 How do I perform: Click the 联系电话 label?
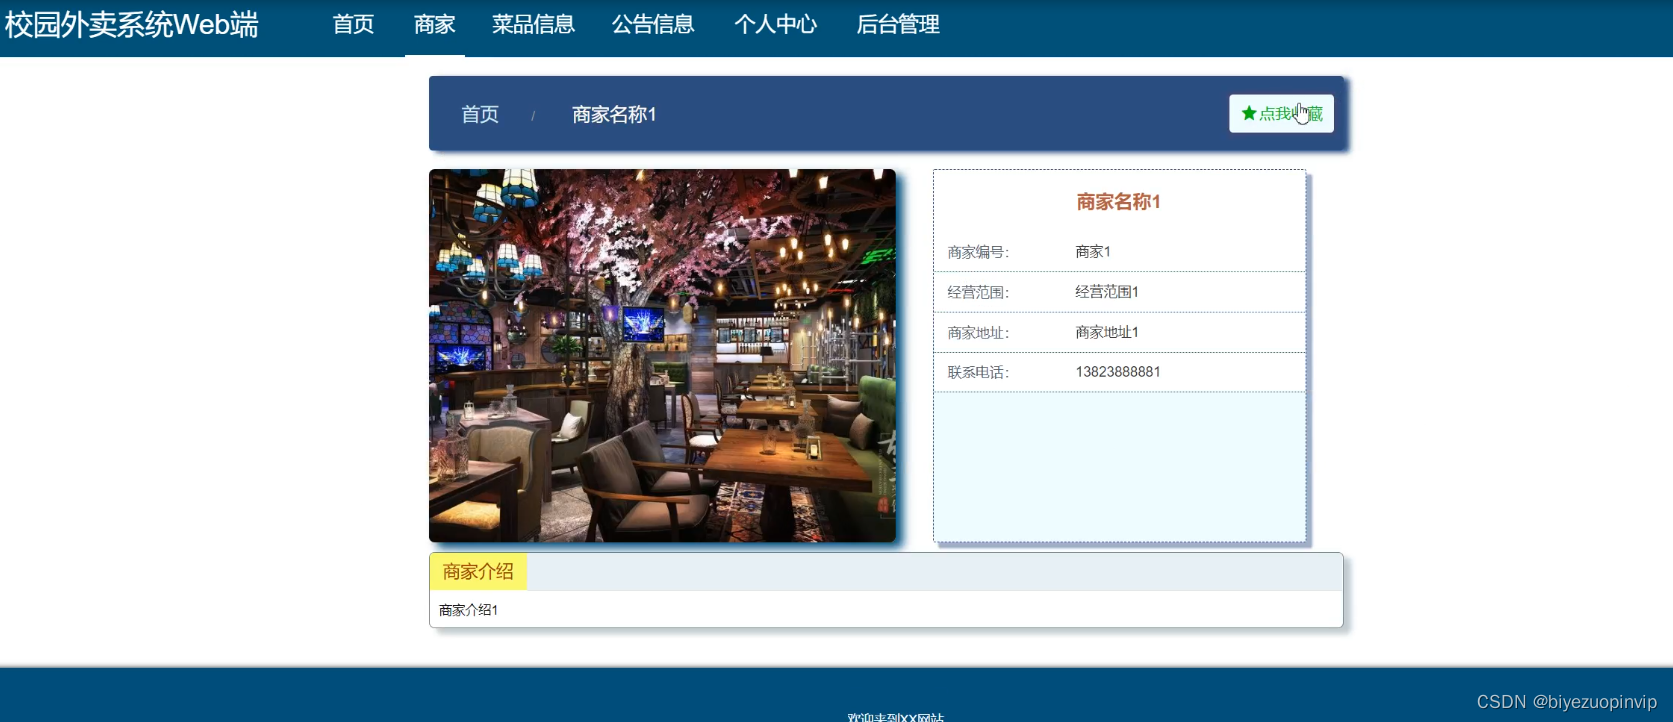pos(978,372)
